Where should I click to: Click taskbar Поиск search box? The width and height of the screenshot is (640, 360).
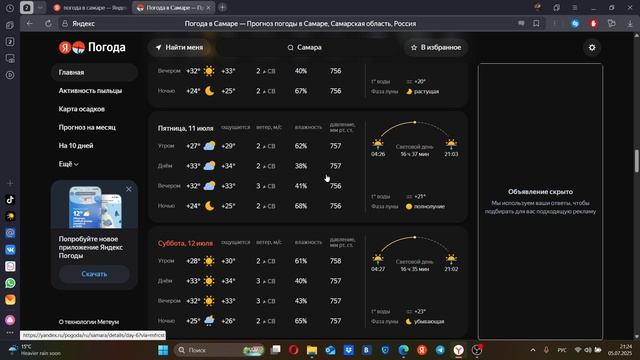pyautogui.click(x=220, y=350)
